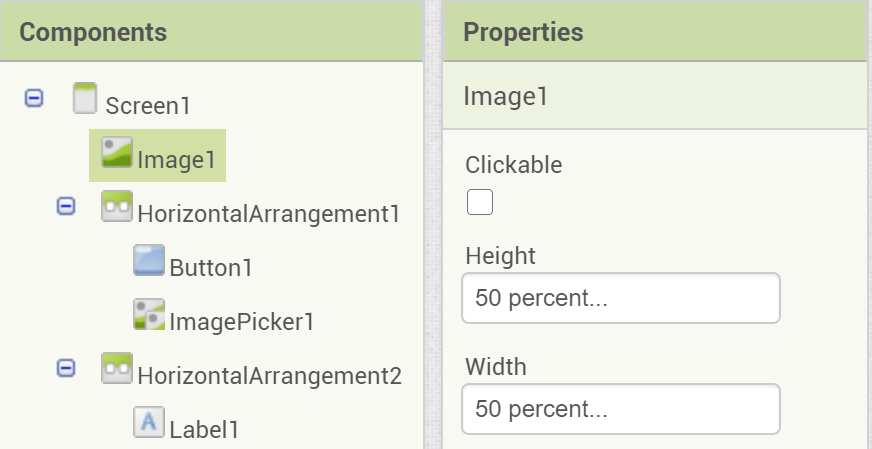Select Button1 in the component tree
The width and height of the screenshot is (872, 449).
pos(211,268)
